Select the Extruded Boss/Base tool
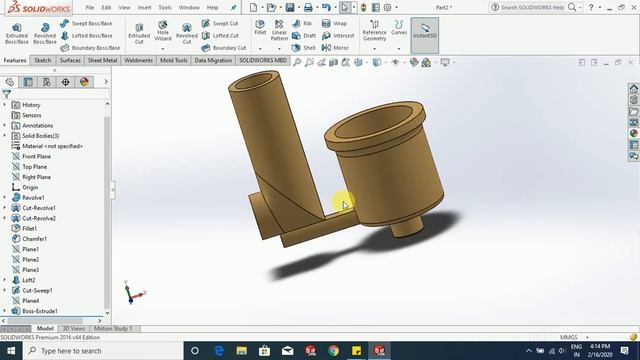Screen dimensions: 640x360 17,33
